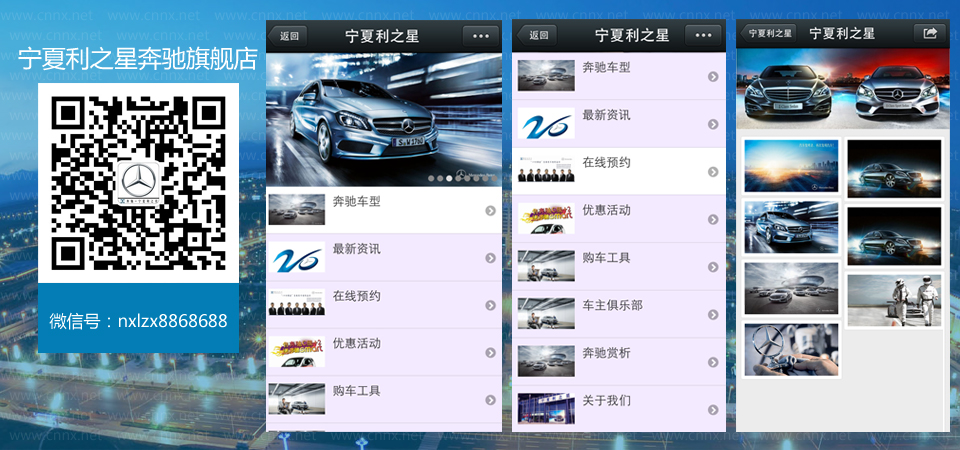The width and height of the screenshot is (960, 450).
Task: Tap the blue A-Class car banner image
Action: (384, 119)
